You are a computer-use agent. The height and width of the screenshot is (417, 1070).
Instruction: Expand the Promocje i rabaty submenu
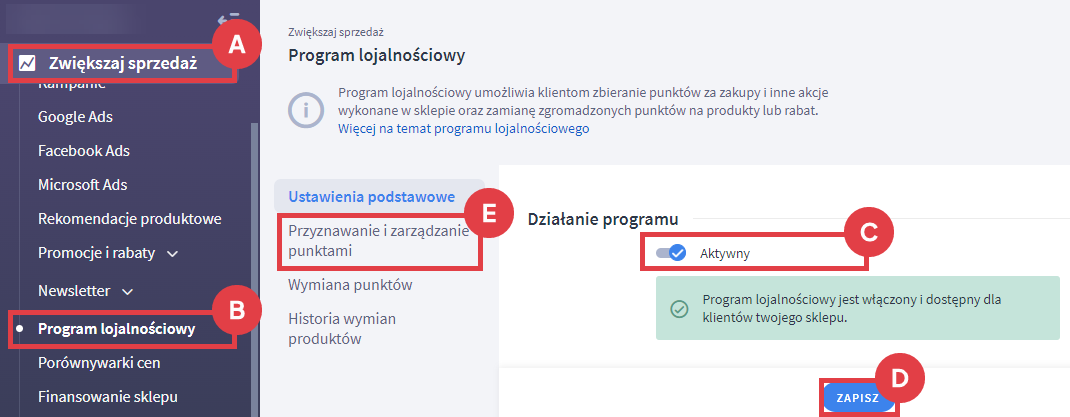pos(173,254)
